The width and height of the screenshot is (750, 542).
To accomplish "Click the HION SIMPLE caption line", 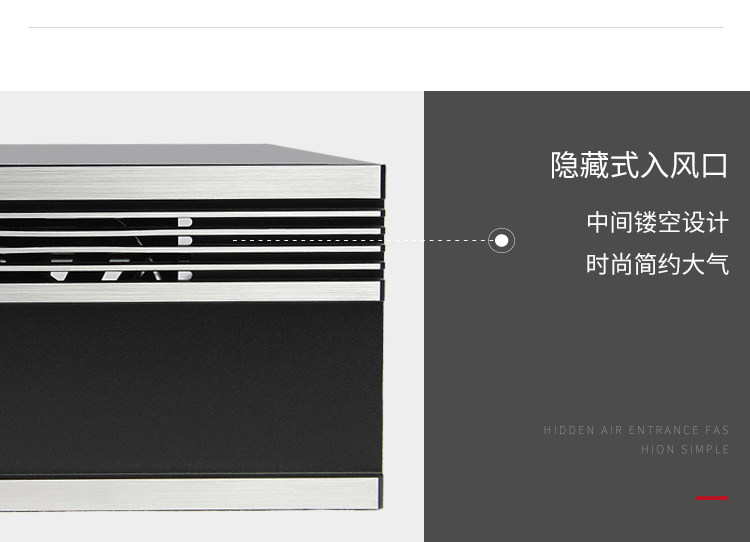I will point(685,449).
